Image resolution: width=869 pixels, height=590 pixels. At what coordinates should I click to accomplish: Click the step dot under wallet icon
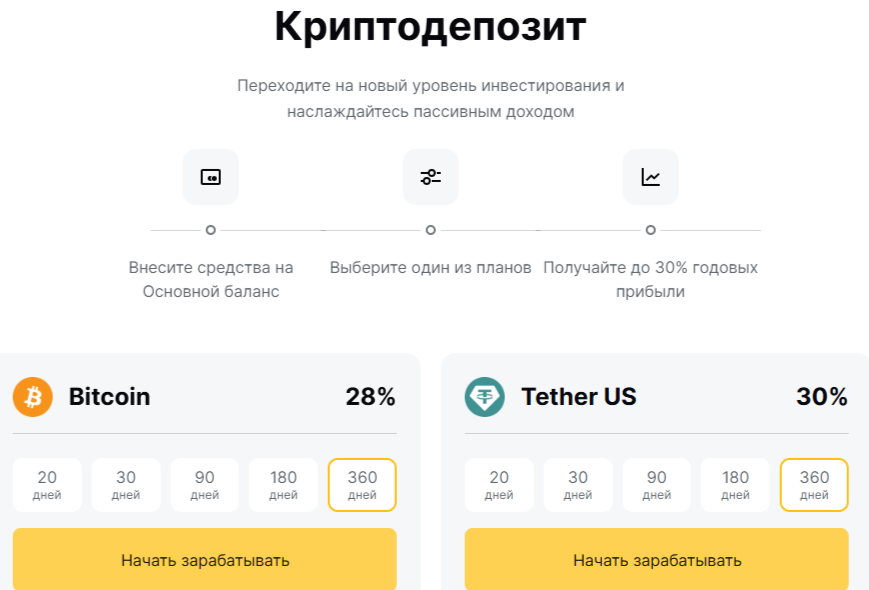click(211, 230)
